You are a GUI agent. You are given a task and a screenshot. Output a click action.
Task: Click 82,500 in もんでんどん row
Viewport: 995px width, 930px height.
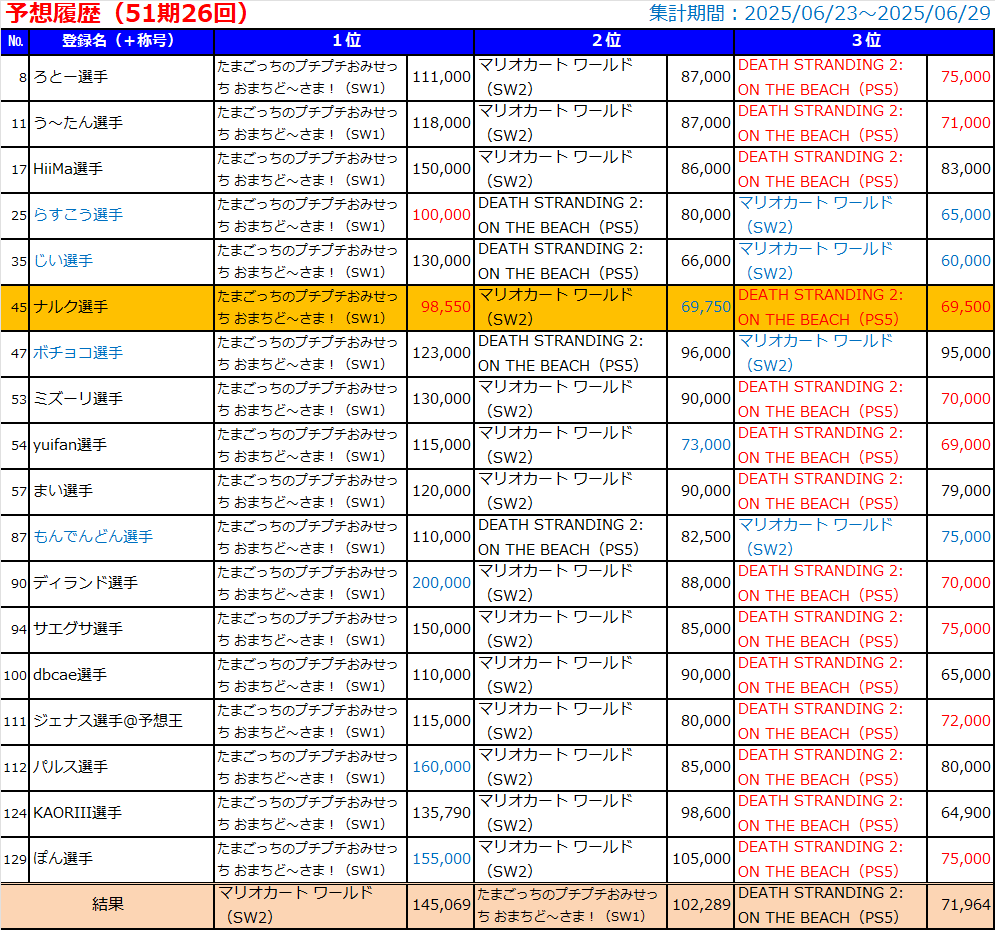[x=706, y=537]
